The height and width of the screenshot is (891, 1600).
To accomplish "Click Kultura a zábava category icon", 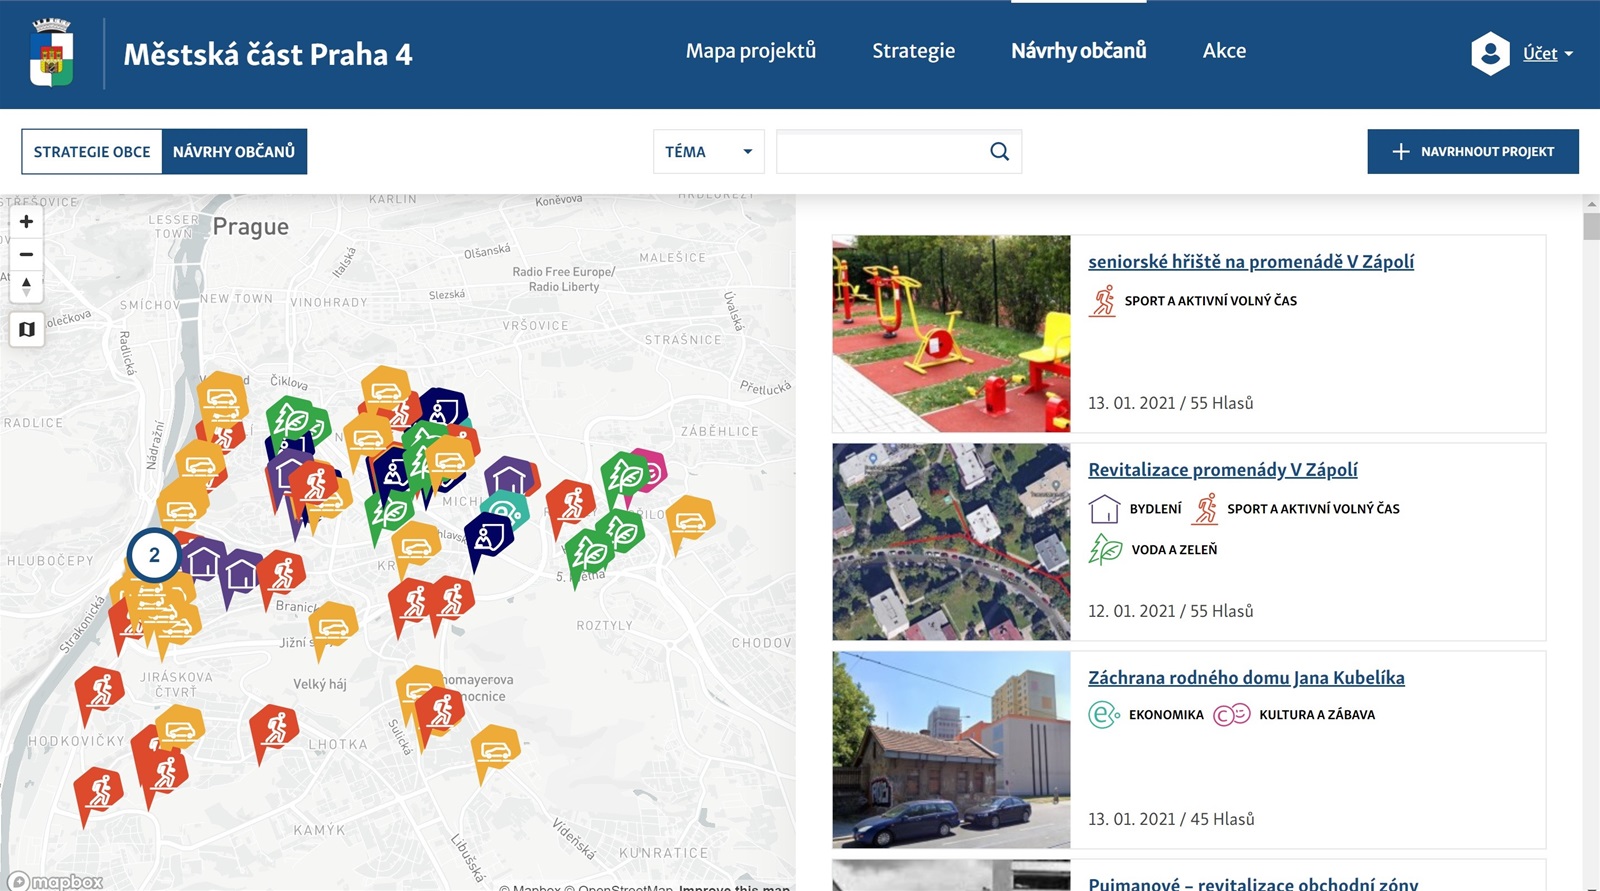I will tap(1232, 715).
